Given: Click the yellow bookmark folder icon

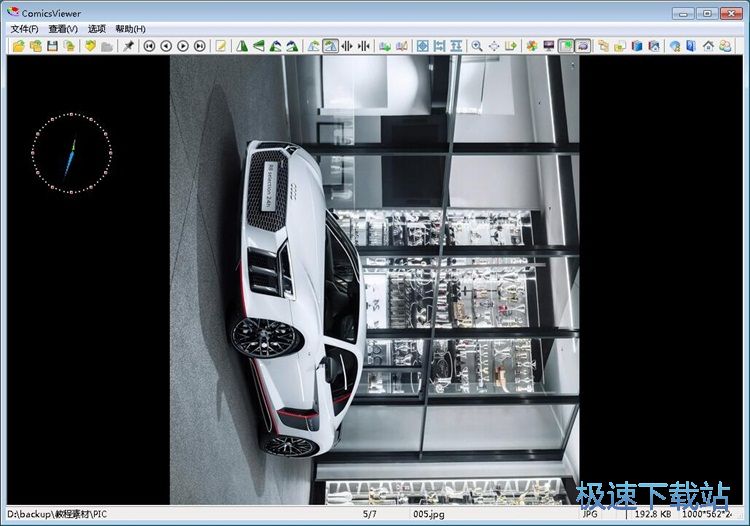Looking at the screenshot, I should [90, 46].
